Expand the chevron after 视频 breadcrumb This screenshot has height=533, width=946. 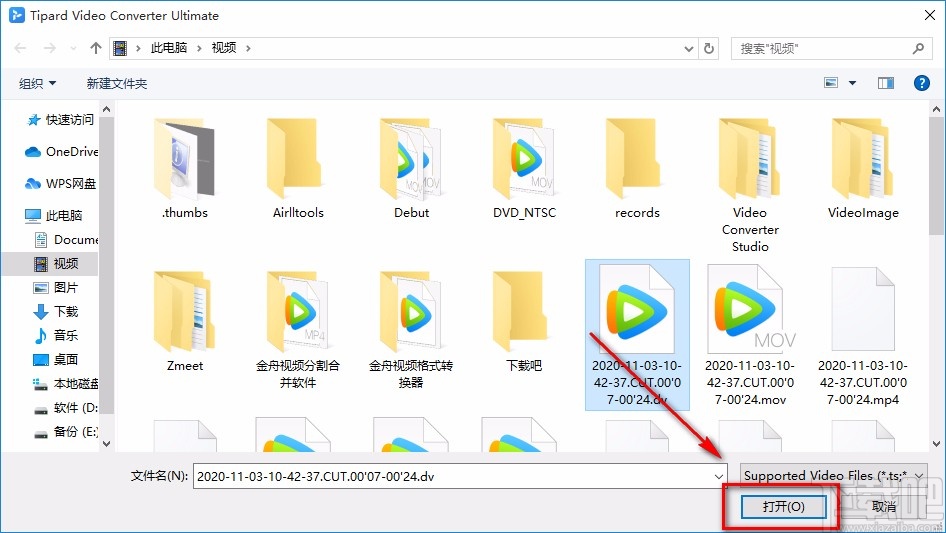[x=248, y=48]
